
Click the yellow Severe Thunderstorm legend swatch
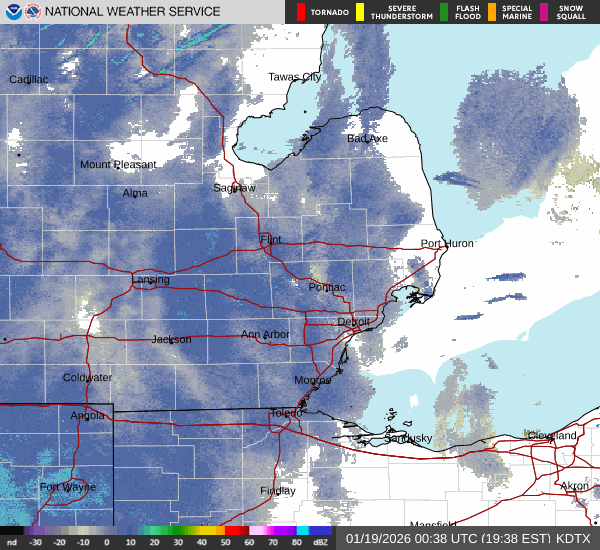[360, 12]
